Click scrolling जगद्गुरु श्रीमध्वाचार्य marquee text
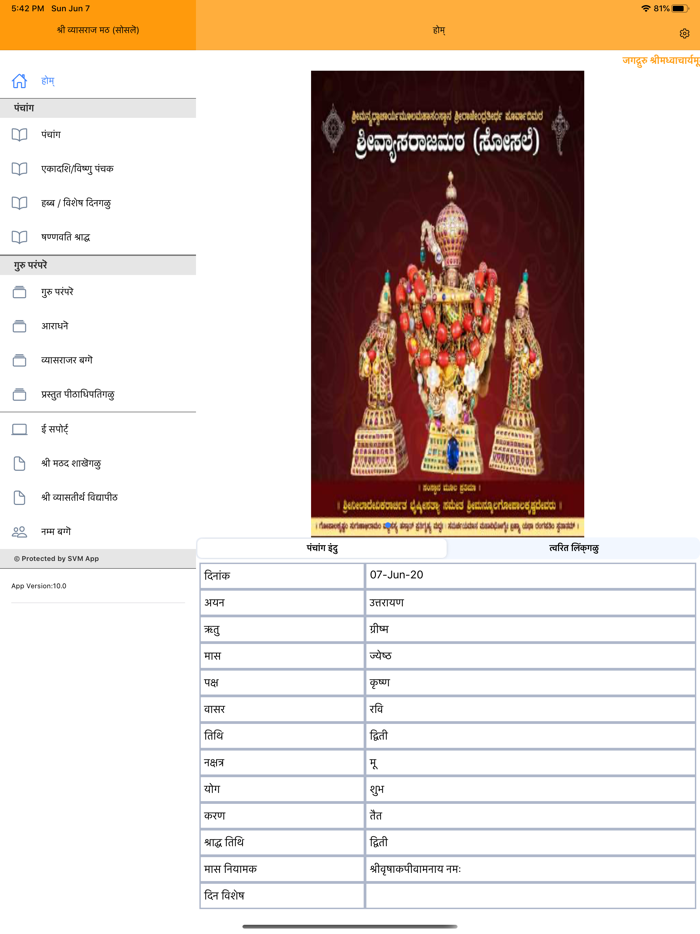Screen dimensions: 700x934 (661, 60)
